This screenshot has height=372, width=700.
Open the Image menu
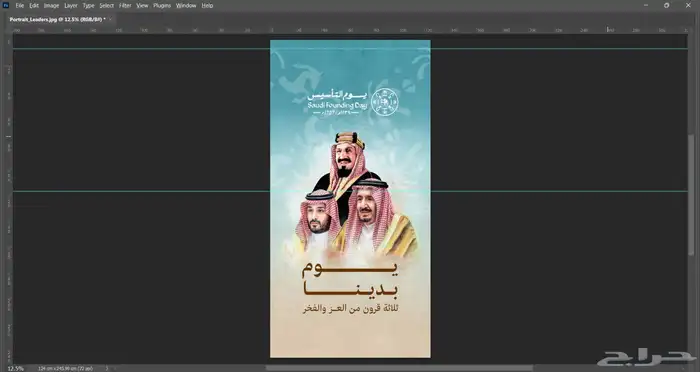tap(51, 5)
